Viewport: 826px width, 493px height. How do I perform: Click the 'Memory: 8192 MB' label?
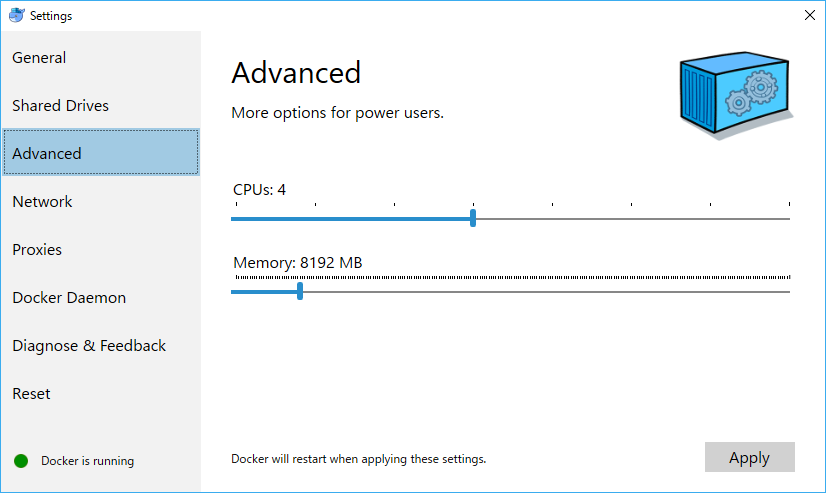click(298, 262)
